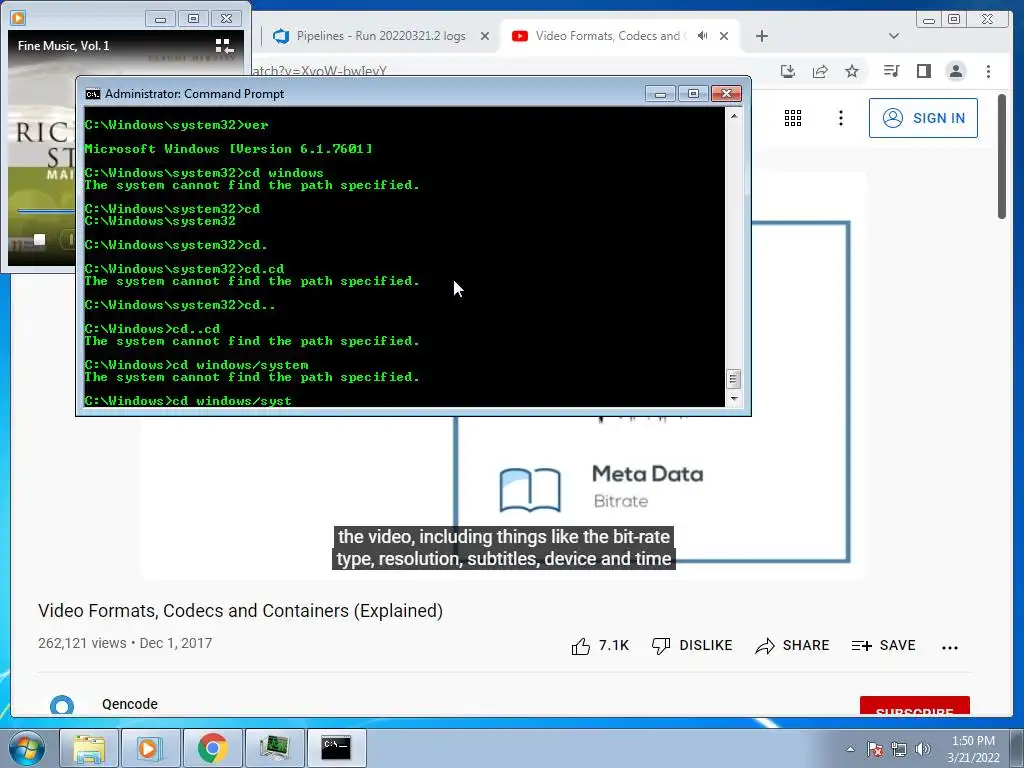1024x768 pixels.
Task: Select the Video Formats, Codecs YouTube tab
Action: coord(610,36)
